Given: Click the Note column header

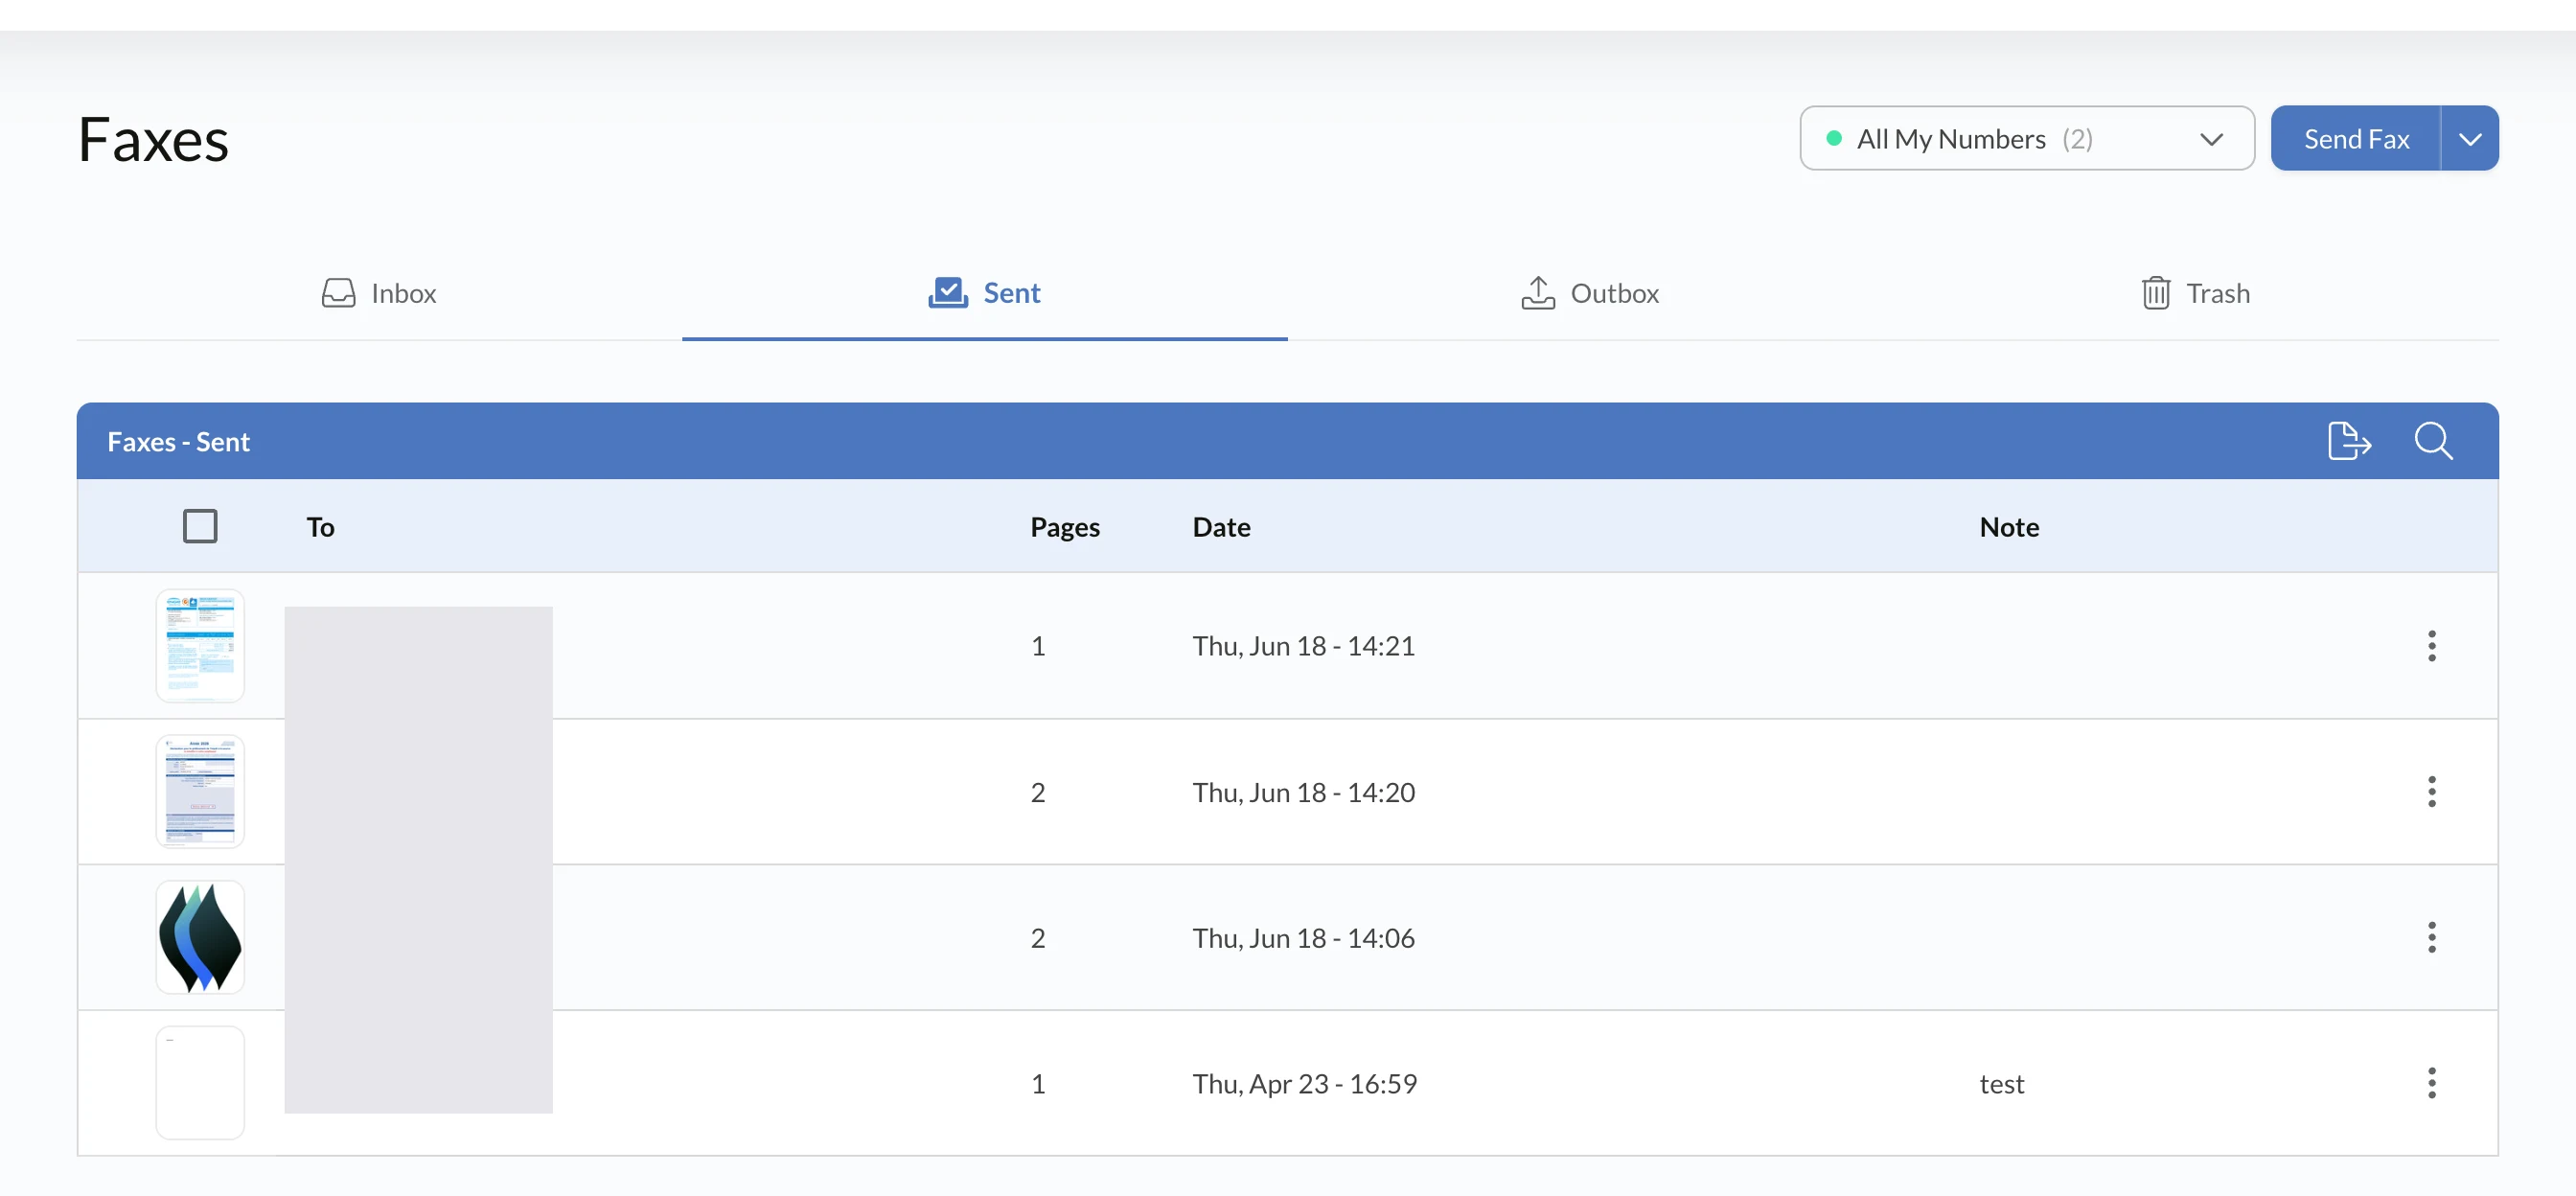Looking at the screenshot, I should point(2009,527).
